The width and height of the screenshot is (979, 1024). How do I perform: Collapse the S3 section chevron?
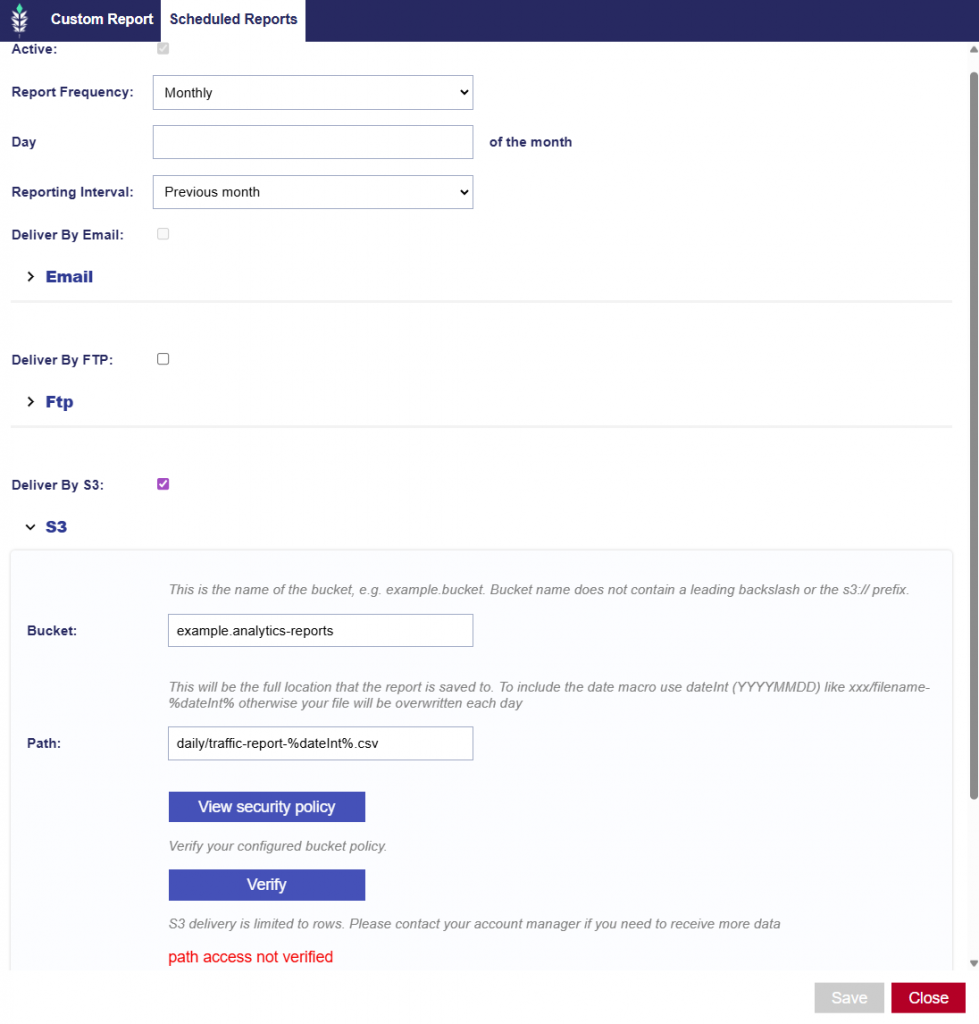point(31,527)
